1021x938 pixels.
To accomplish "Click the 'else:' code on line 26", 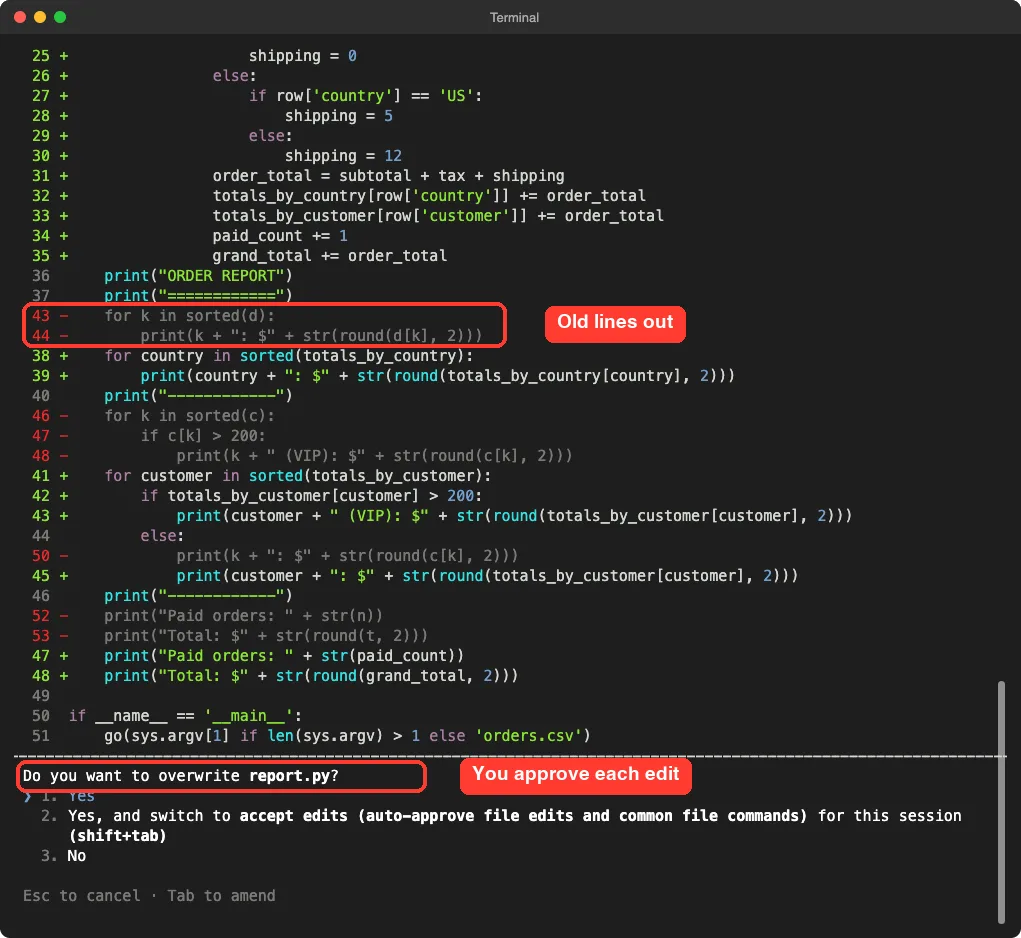I will coord(234,76).
